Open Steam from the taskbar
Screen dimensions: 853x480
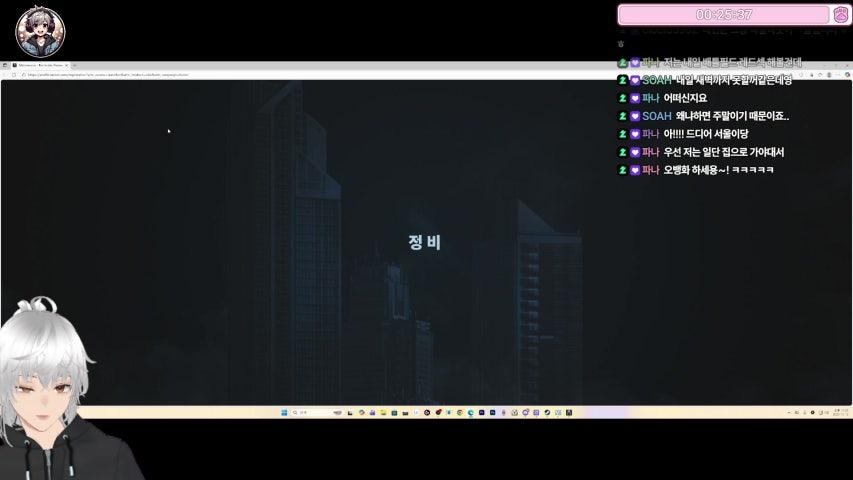(x=547, y=413)
